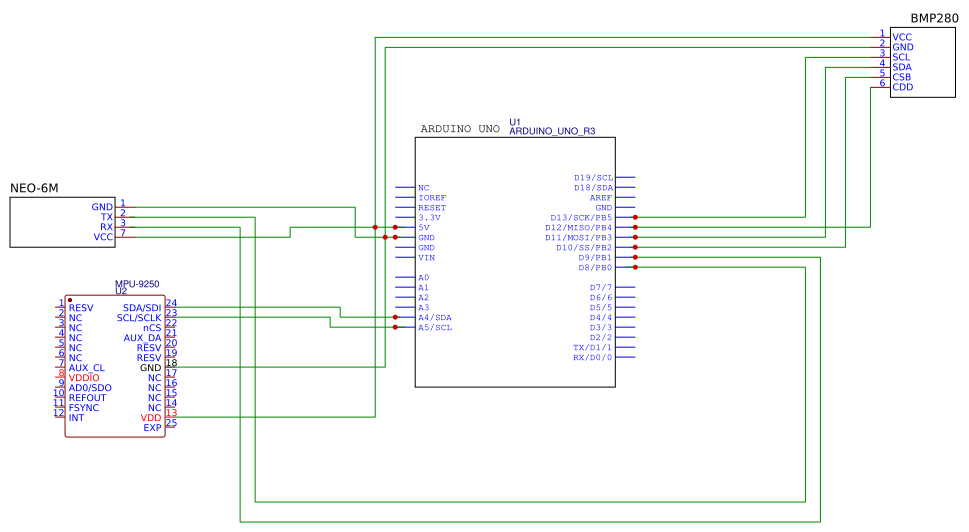This screenshot has width=969, height=532.
Task: Click the MPU-9250 SDA/SDI pin label
Action: coord(142,308)
